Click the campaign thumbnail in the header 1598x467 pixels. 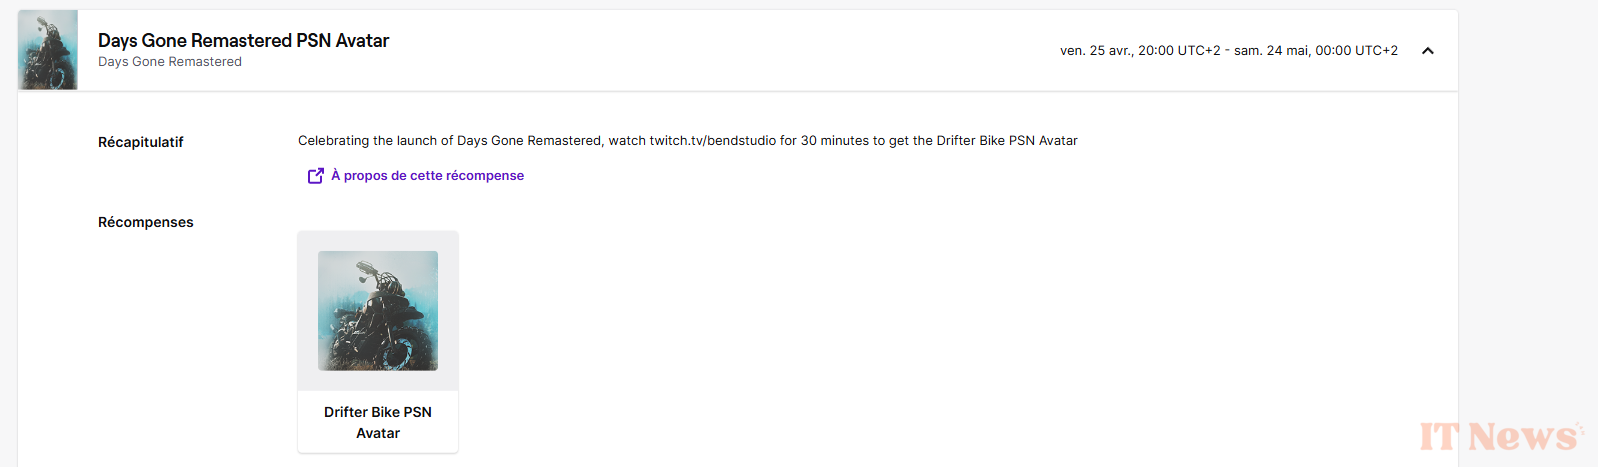[x=48, y=50]
